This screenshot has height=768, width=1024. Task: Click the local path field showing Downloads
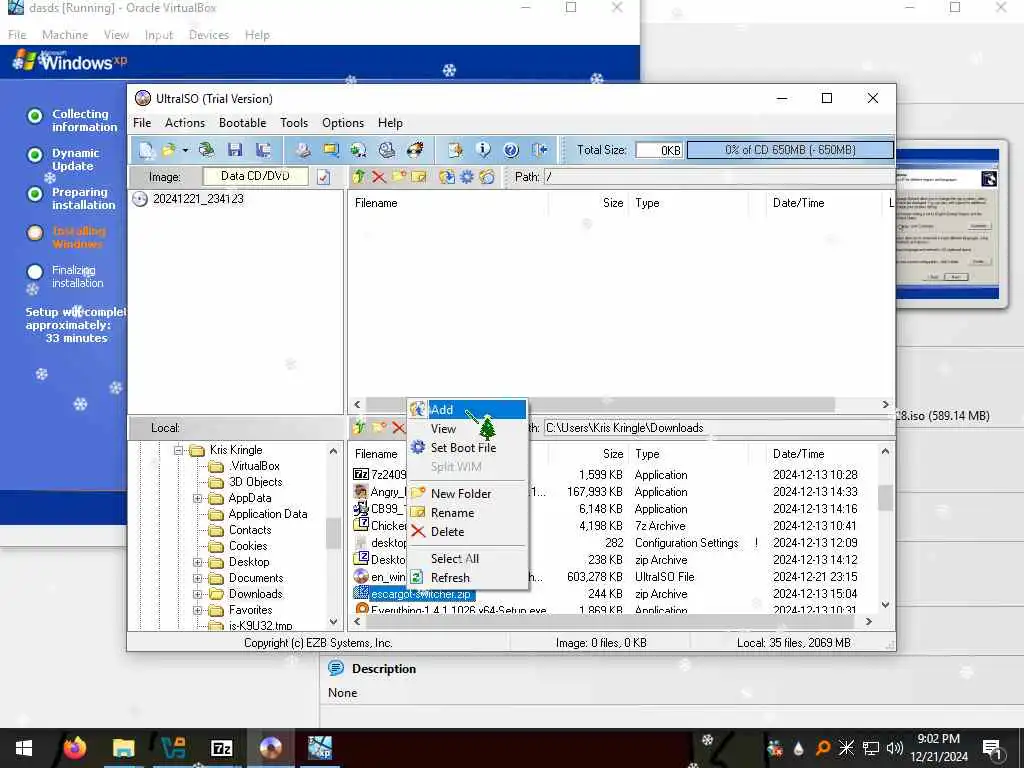tap(718, 428)
